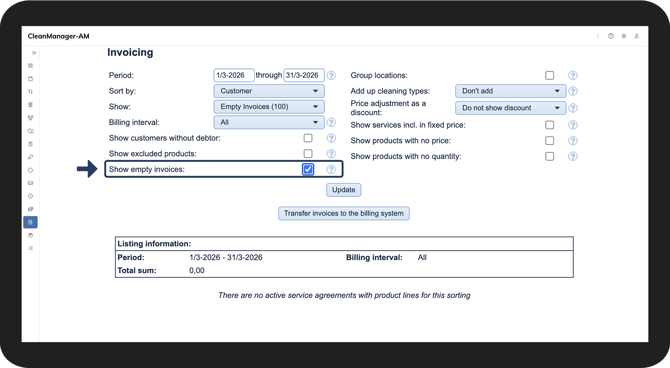Tick Show products with no quantity

[x=550, y=156]
